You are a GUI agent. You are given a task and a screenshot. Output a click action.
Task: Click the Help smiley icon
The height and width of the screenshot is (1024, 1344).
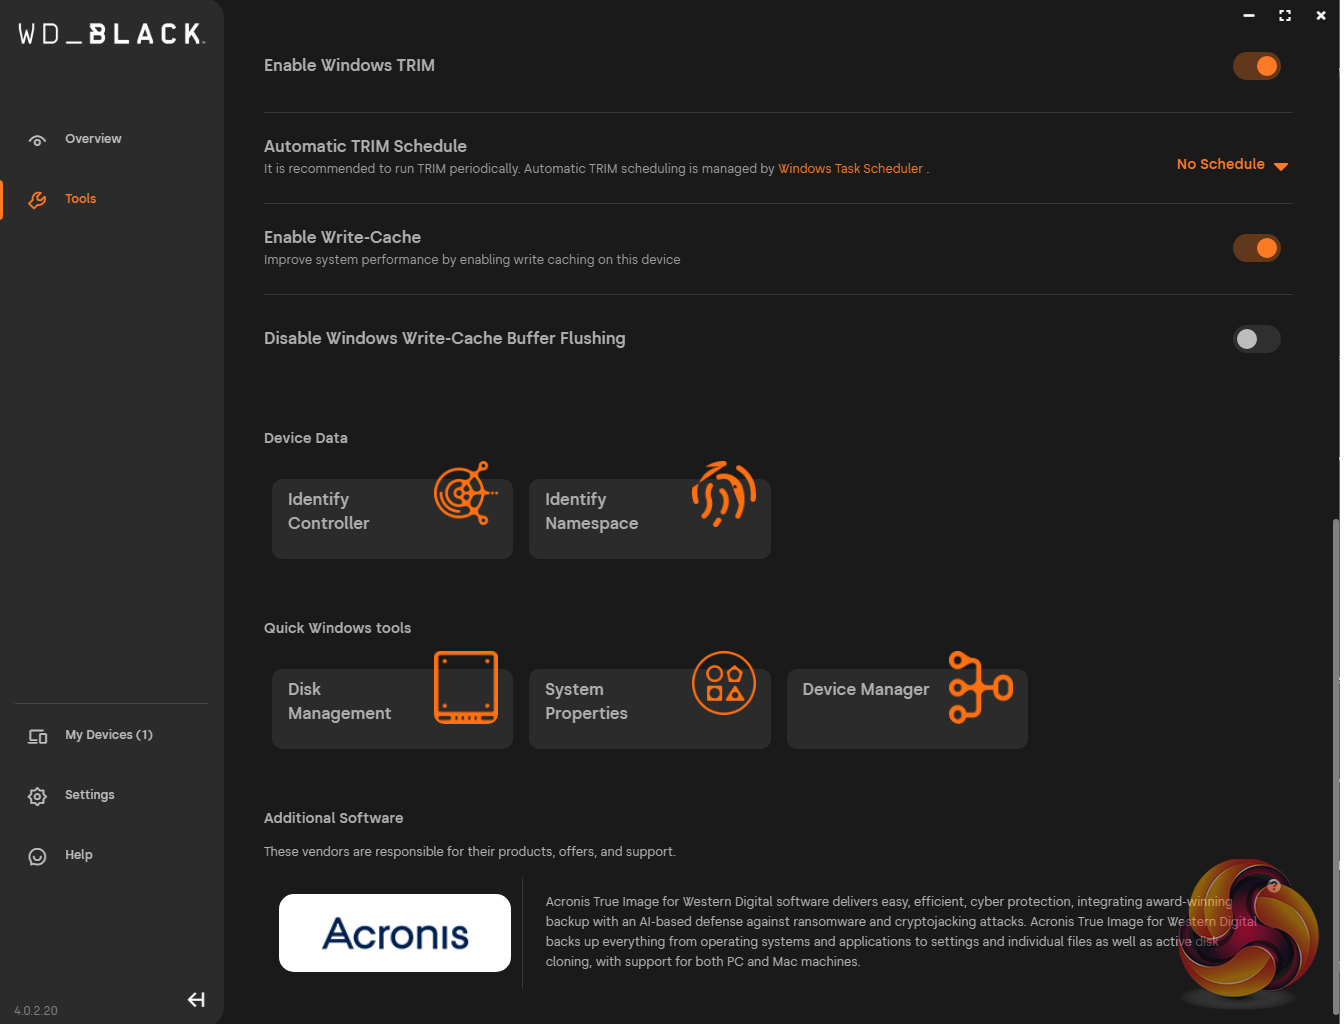click(x=37, y=856)
